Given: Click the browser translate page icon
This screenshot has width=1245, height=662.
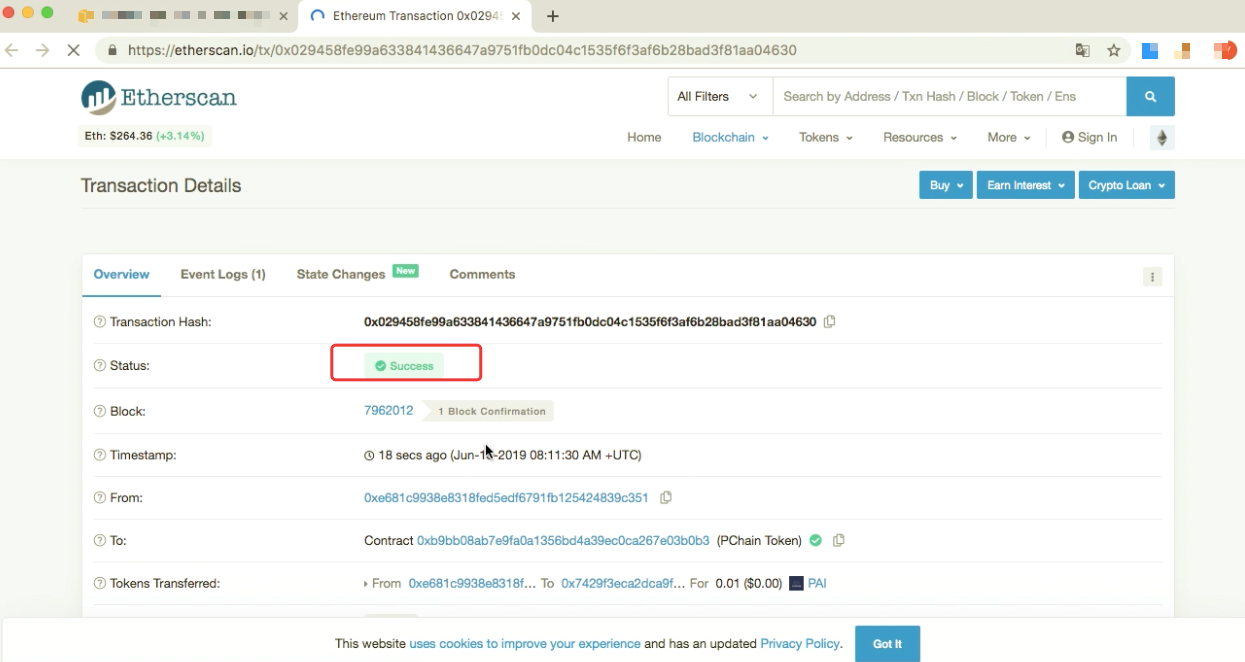Looking at the screenshot, I should (1082, 50).
